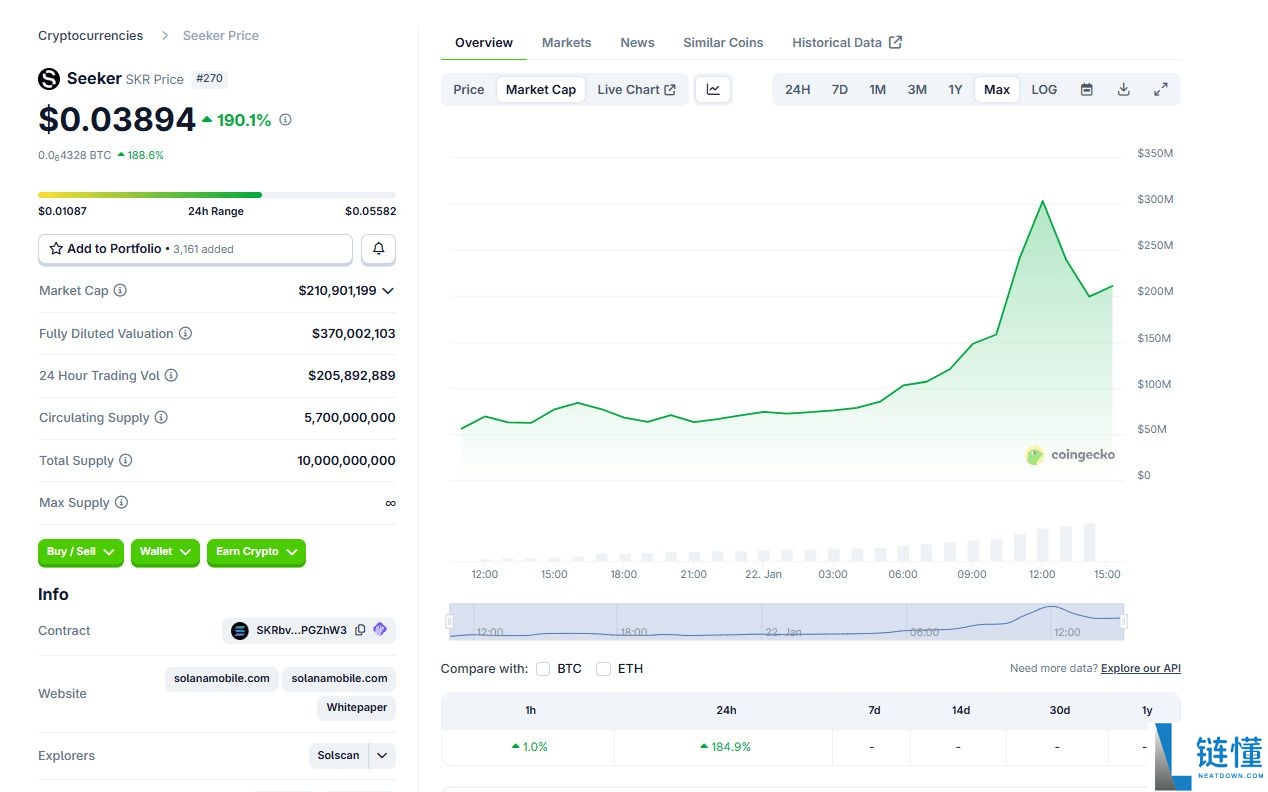The image size is (1268, 792).
Task: Open the Market Cap info tooltip icon
Action: (x=120, y=291)
